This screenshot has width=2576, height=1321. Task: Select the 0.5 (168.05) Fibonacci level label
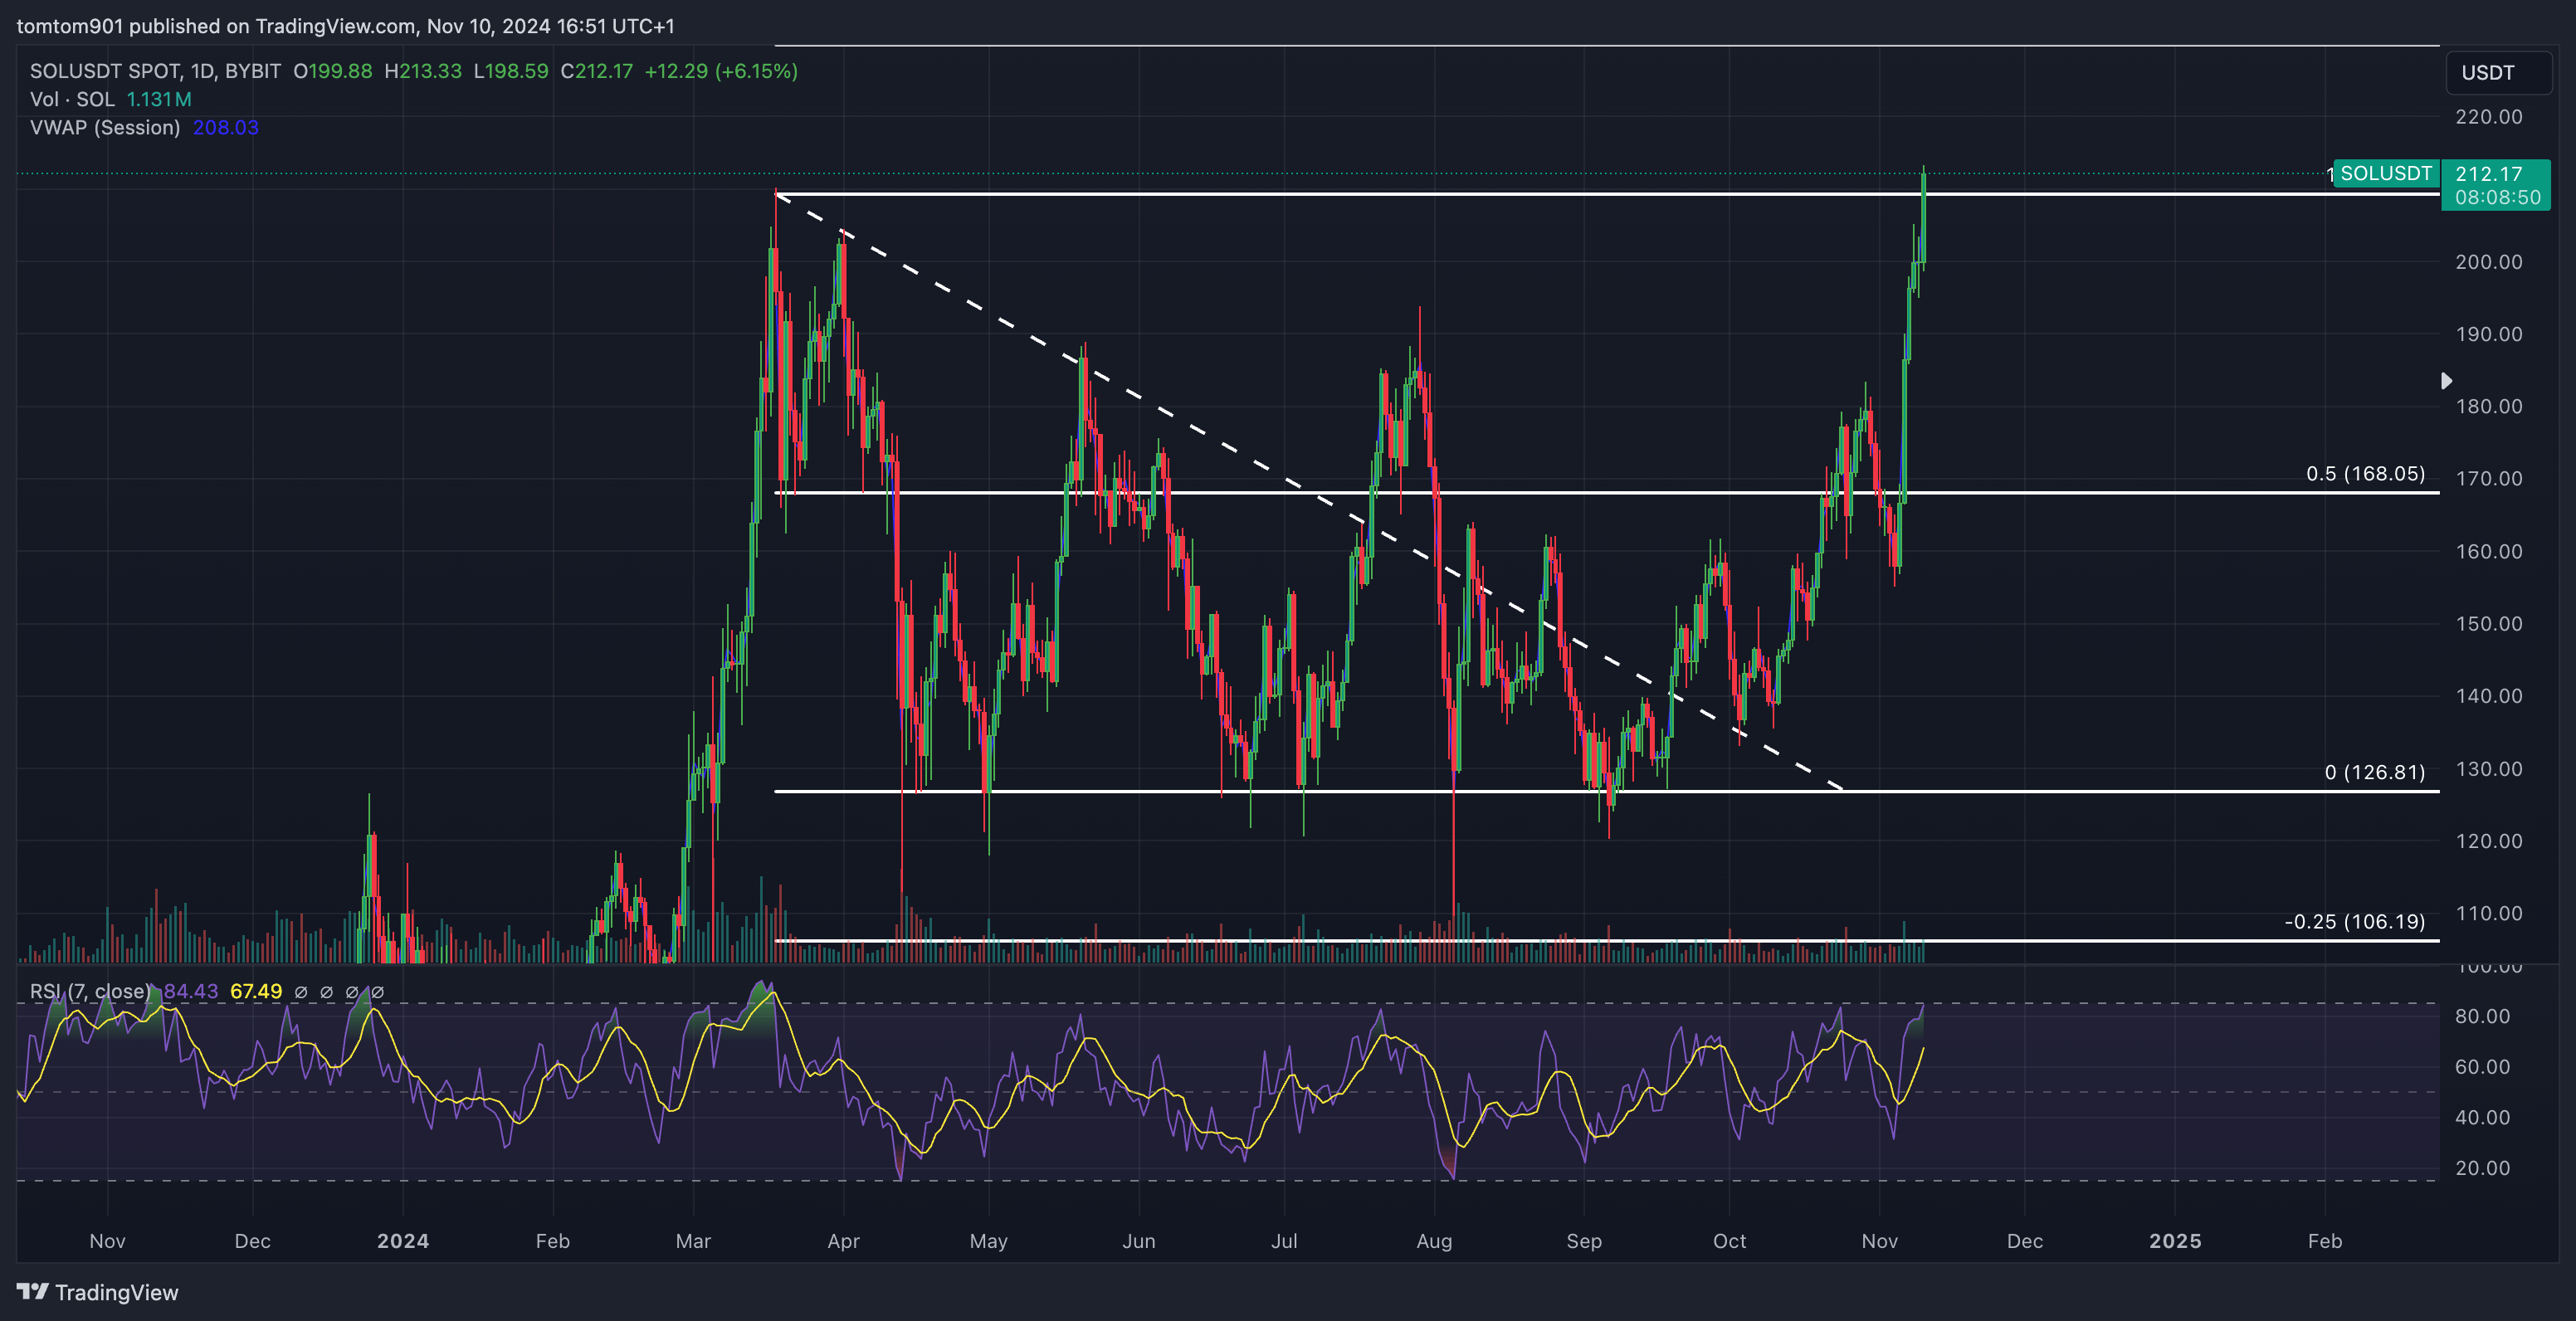click(2365, 474)
